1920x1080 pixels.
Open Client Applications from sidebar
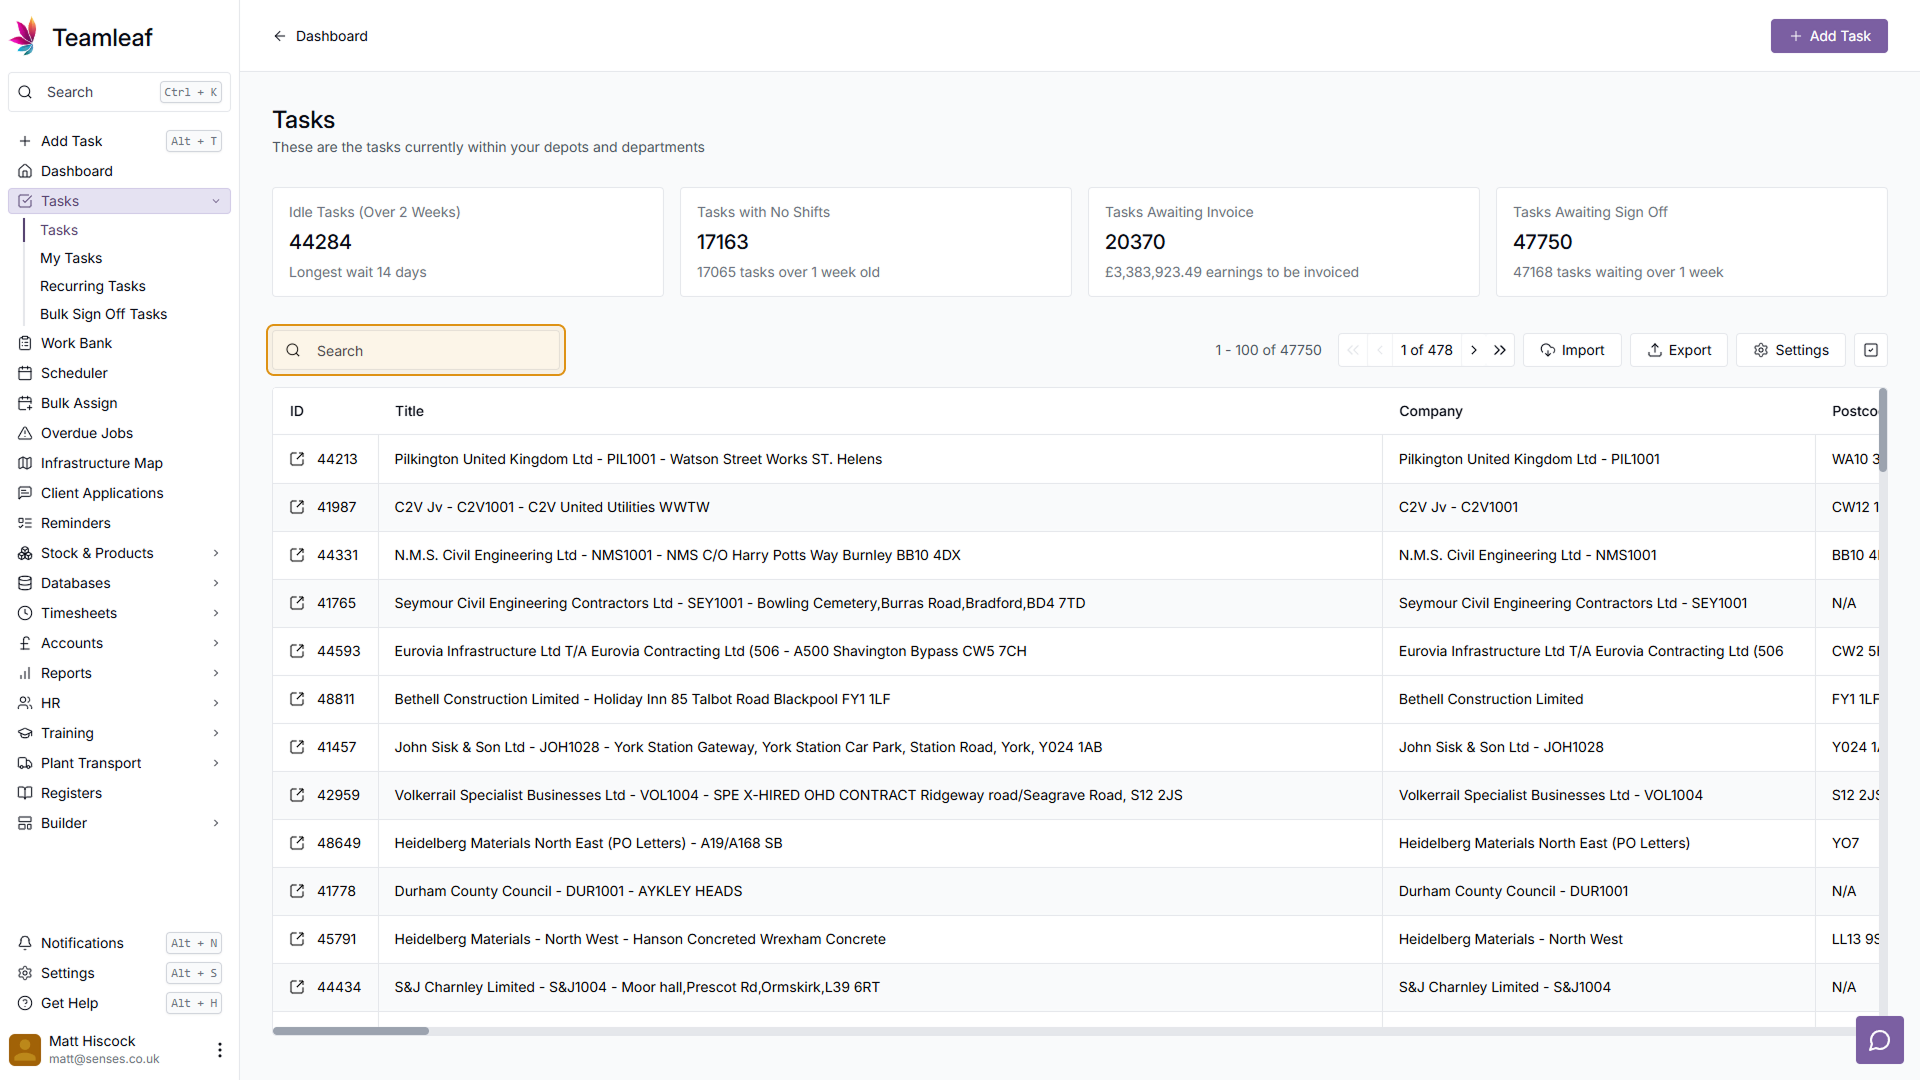119,493
